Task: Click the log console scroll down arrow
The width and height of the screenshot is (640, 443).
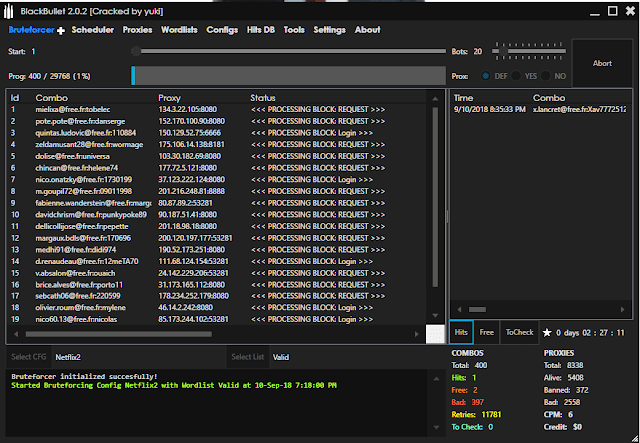Action: (436, 427)
